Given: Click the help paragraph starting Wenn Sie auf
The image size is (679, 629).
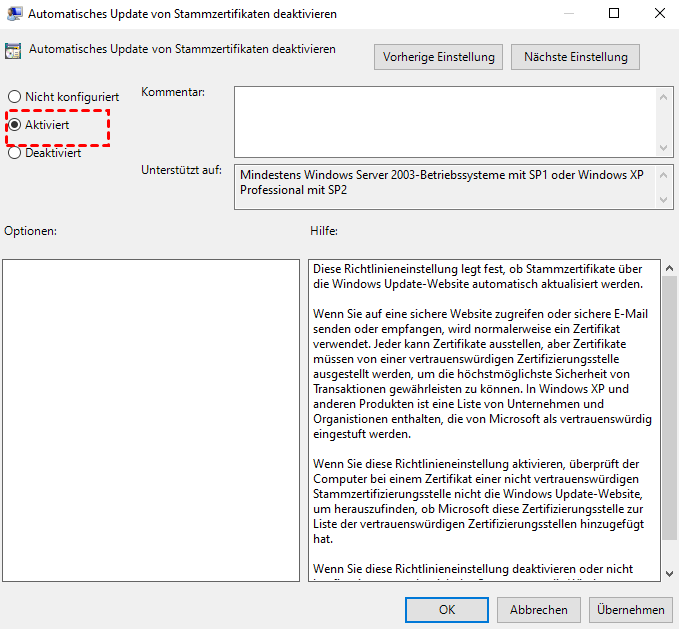Looking at the screenshot, I should [x=482, y=374].
